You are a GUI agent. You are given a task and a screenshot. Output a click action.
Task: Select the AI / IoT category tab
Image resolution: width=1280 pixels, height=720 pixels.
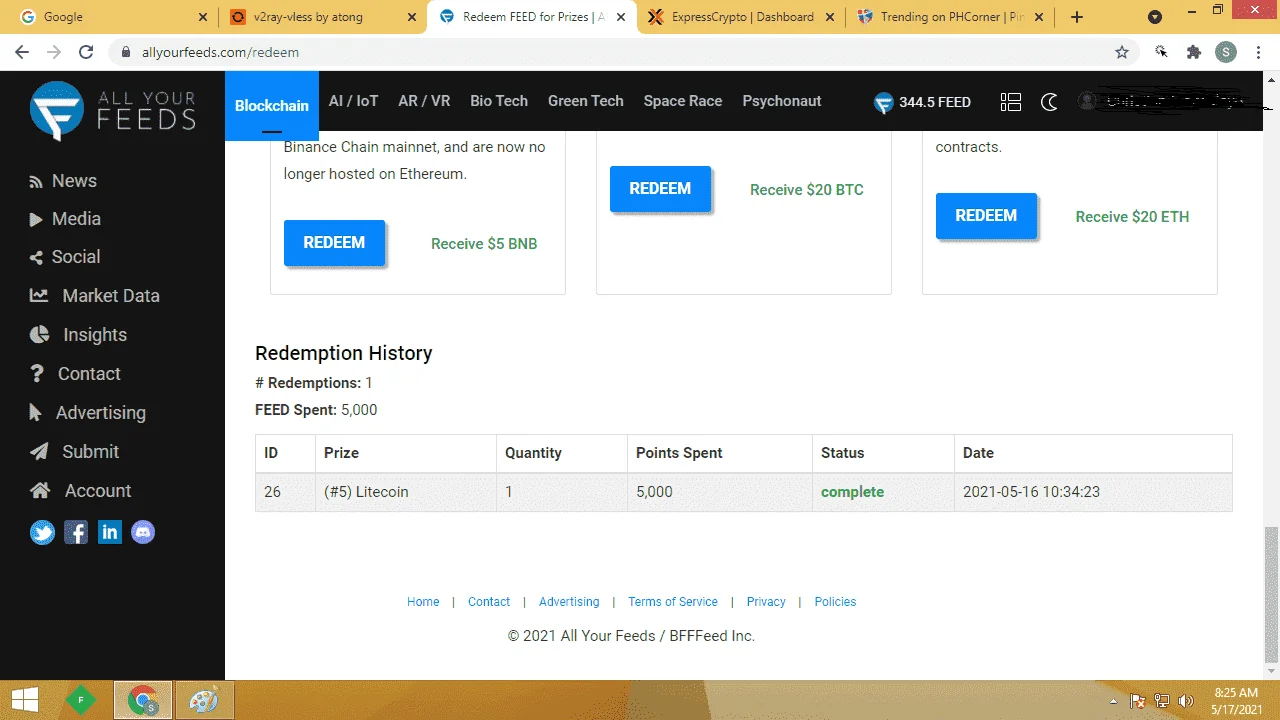tap(354, 101)
